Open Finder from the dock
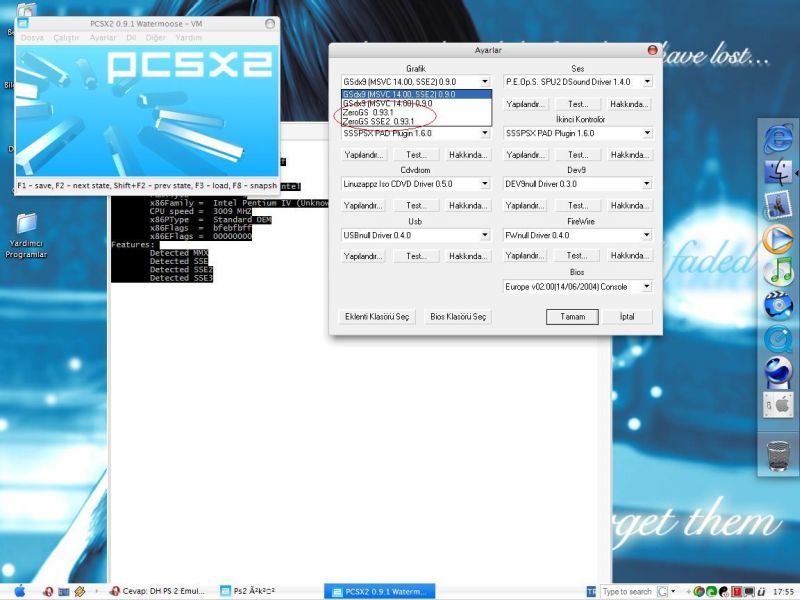The image size is (800, 600). point(778,172)
